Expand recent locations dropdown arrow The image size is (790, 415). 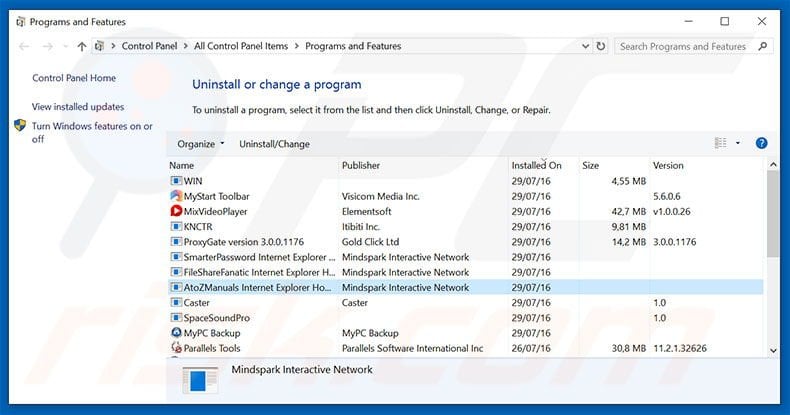click(64, 47)
